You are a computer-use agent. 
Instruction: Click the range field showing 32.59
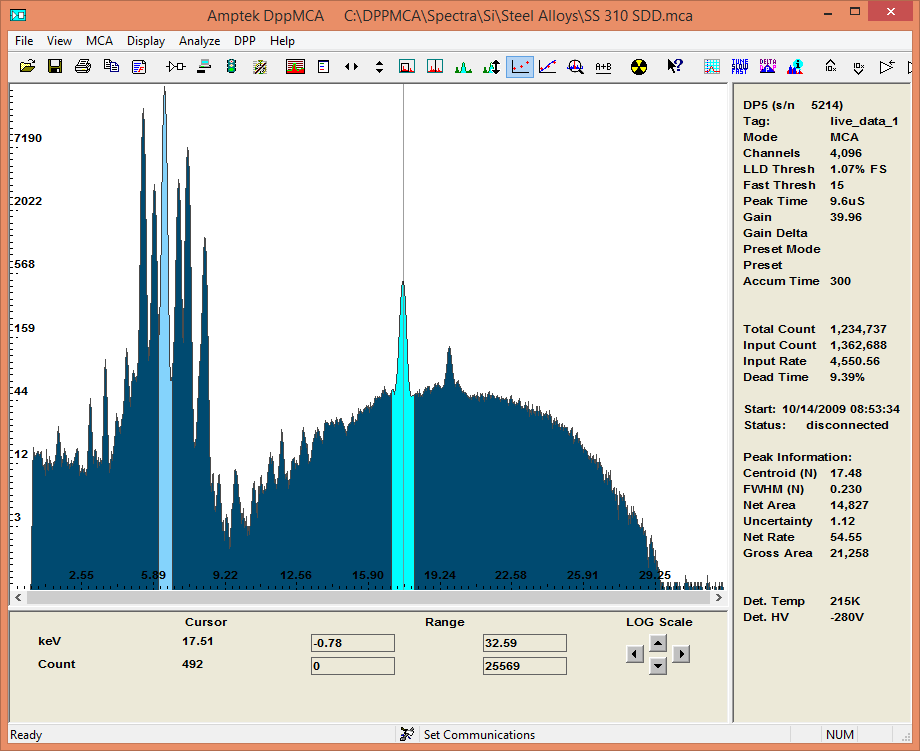pyautogui.click(x=525, y=643)
